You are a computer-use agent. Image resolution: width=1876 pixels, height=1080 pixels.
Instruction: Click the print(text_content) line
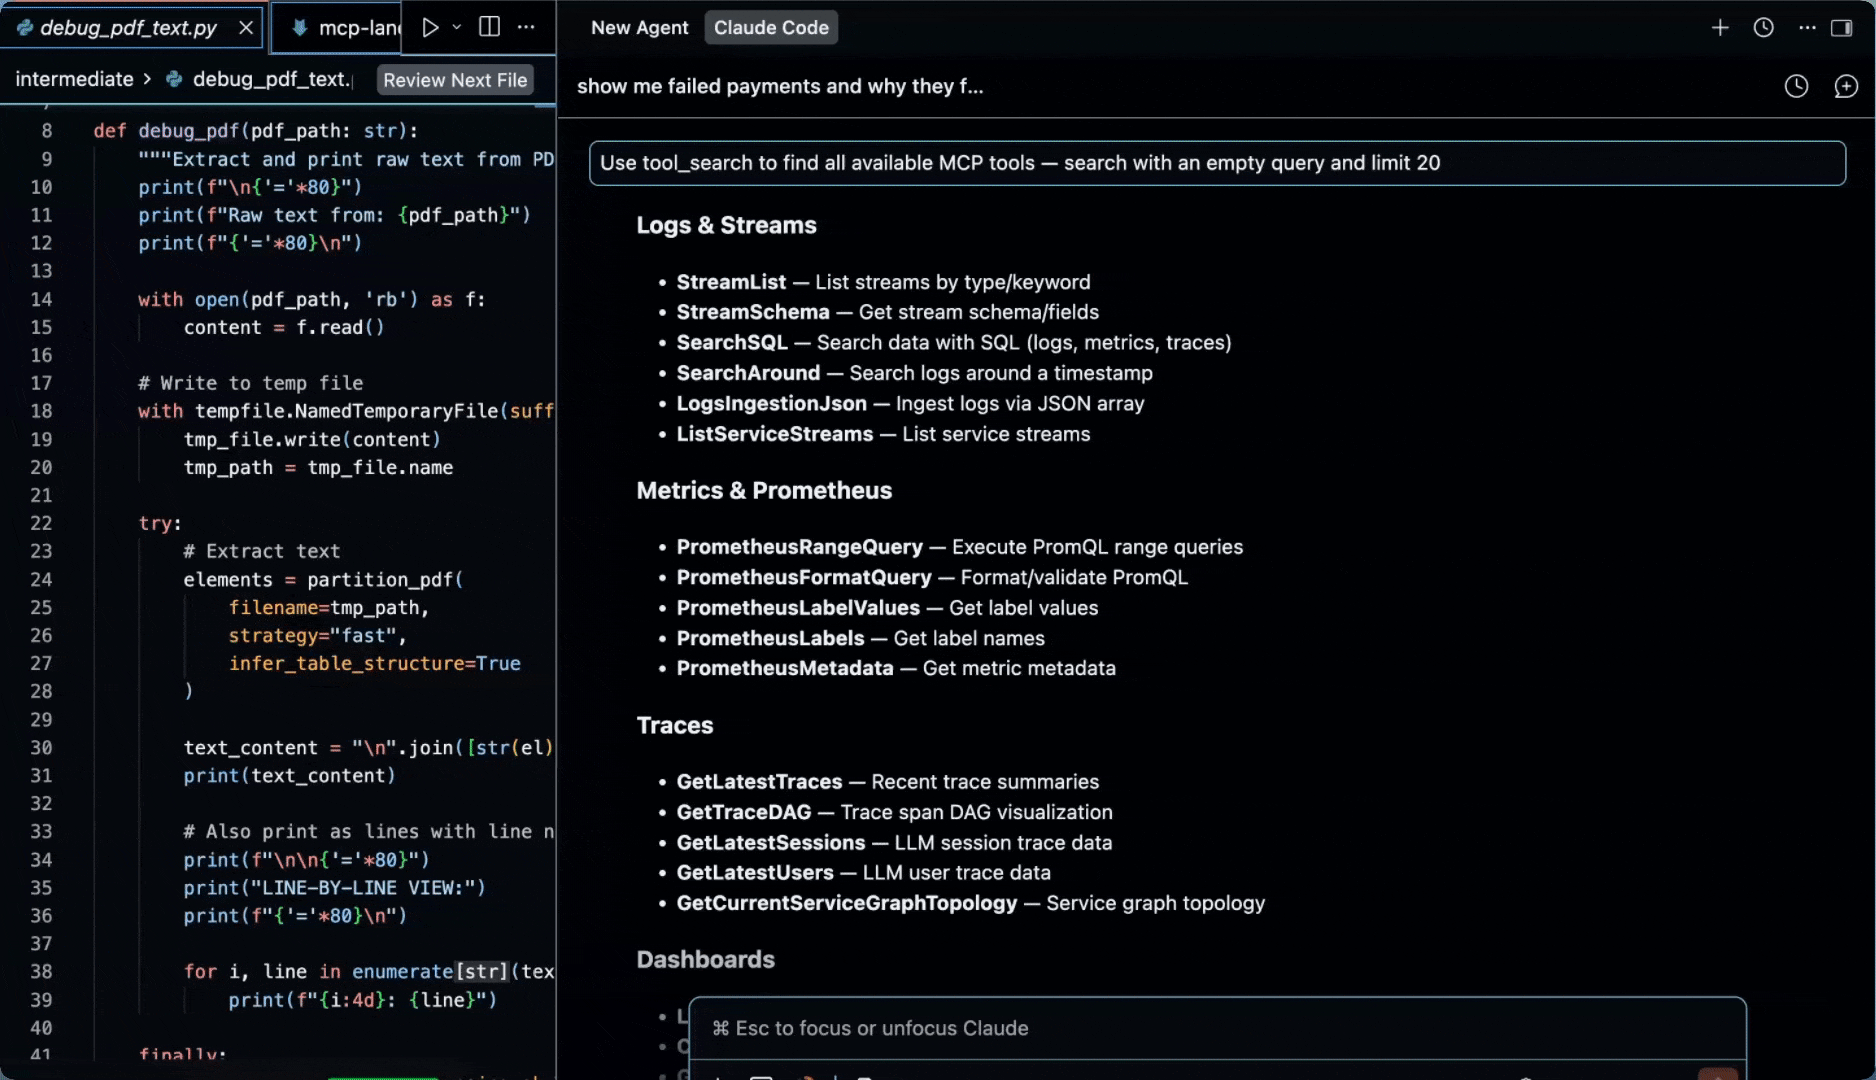pos(289,775)
